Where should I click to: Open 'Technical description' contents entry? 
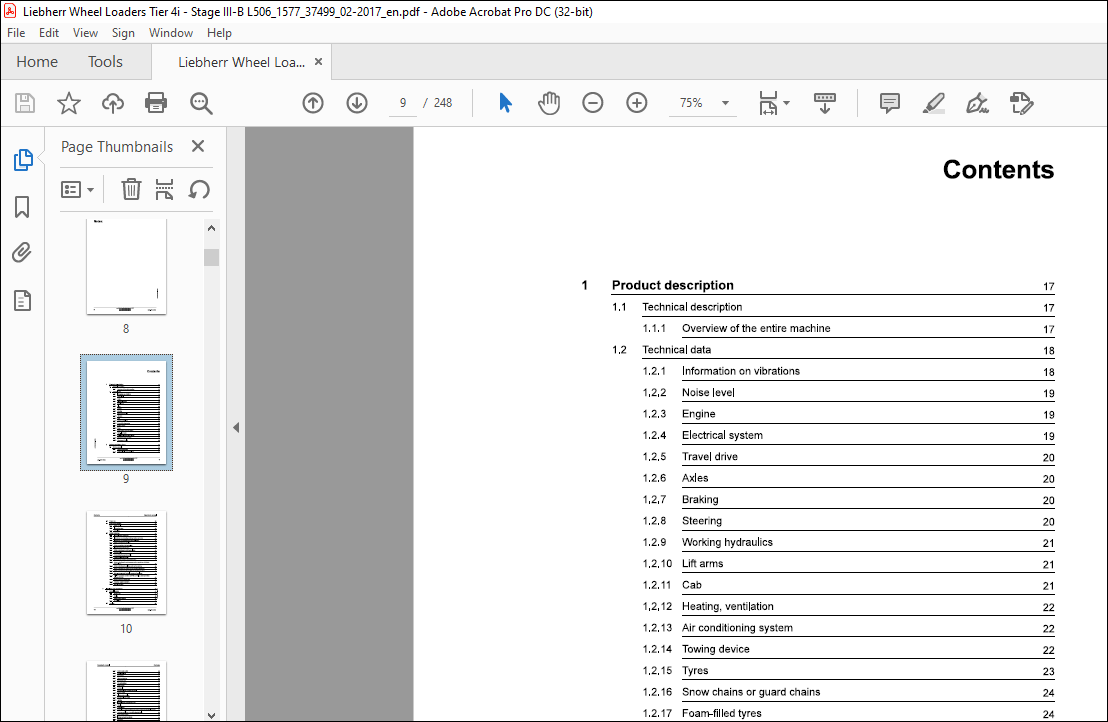click(x=692, y=307)
